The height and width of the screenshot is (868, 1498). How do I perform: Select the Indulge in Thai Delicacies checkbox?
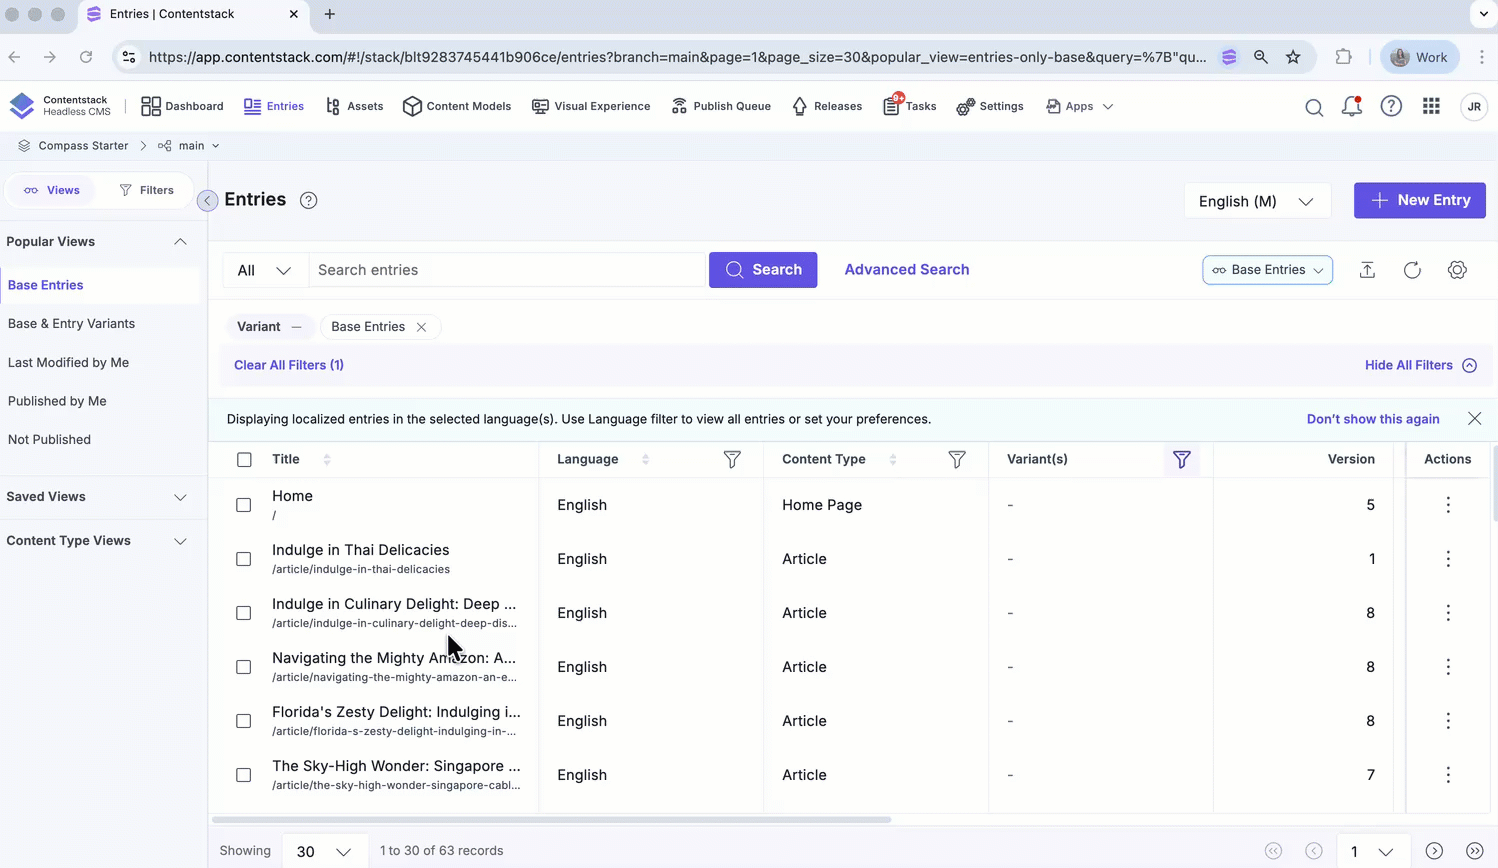[244, 559]
